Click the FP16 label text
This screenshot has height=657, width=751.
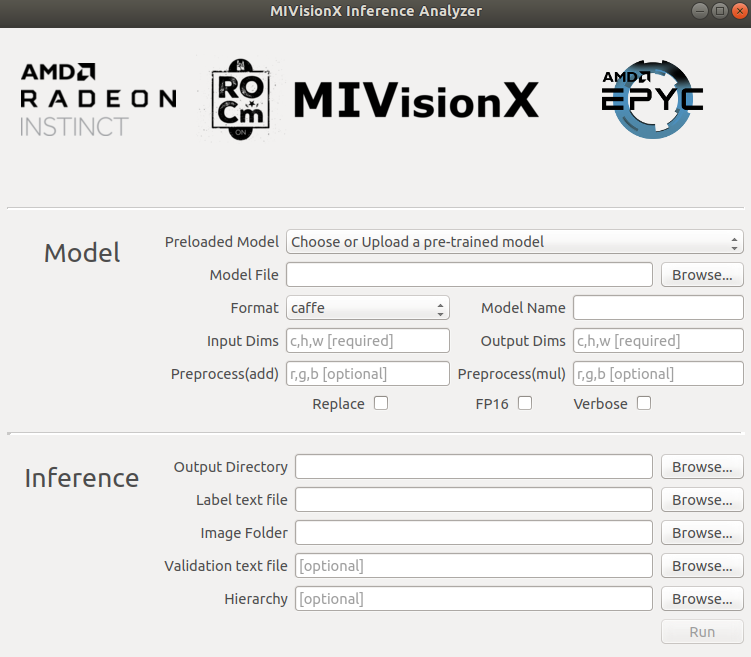492,404
